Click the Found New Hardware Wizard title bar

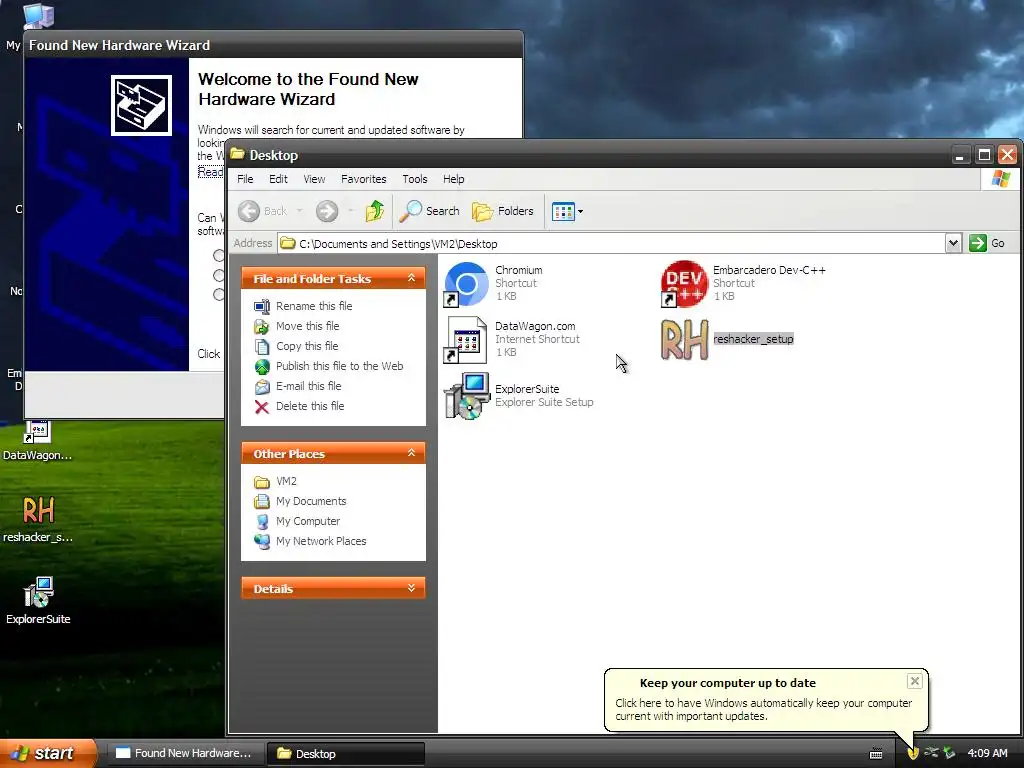[273, 45]
